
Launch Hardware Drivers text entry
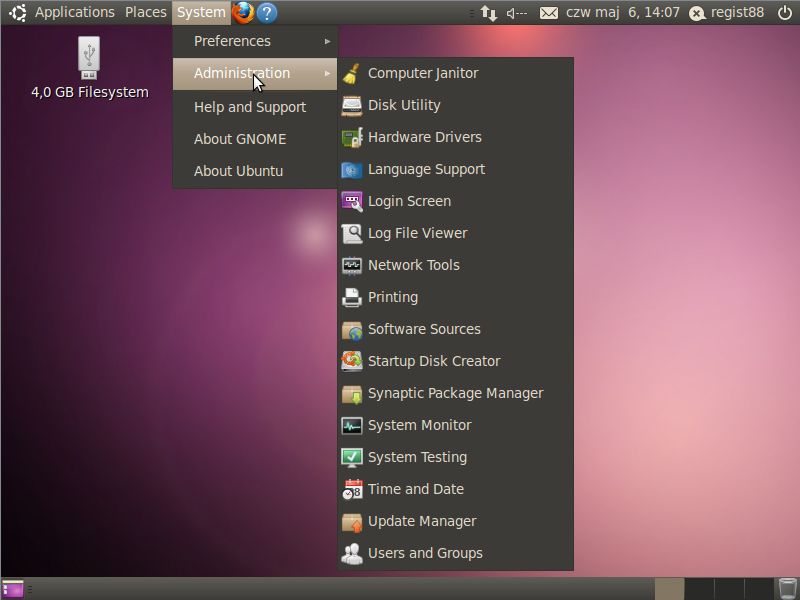point(424,137)
